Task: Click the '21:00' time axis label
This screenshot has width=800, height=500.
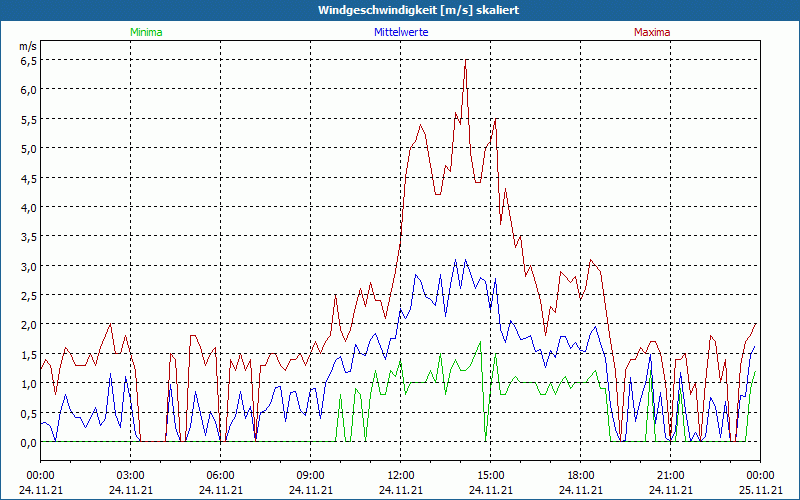Action: (x=670, y=476)
